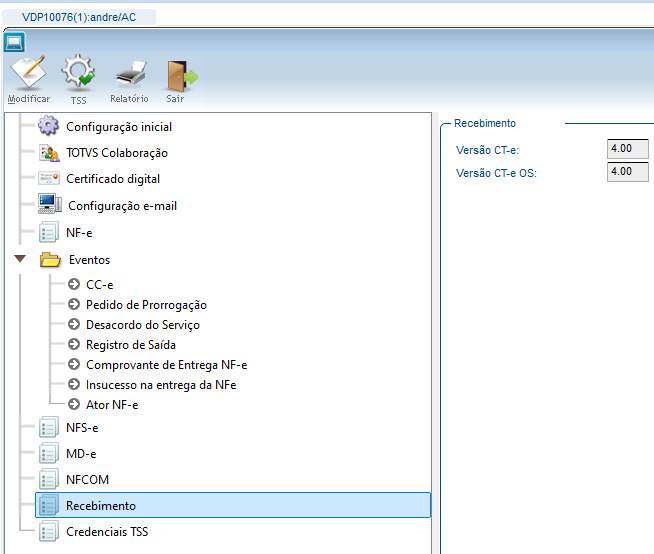The width and height of the screenshot is (654, 554).
Task: Select the Recebimento tree label
Action: click(x=101, y=506)
